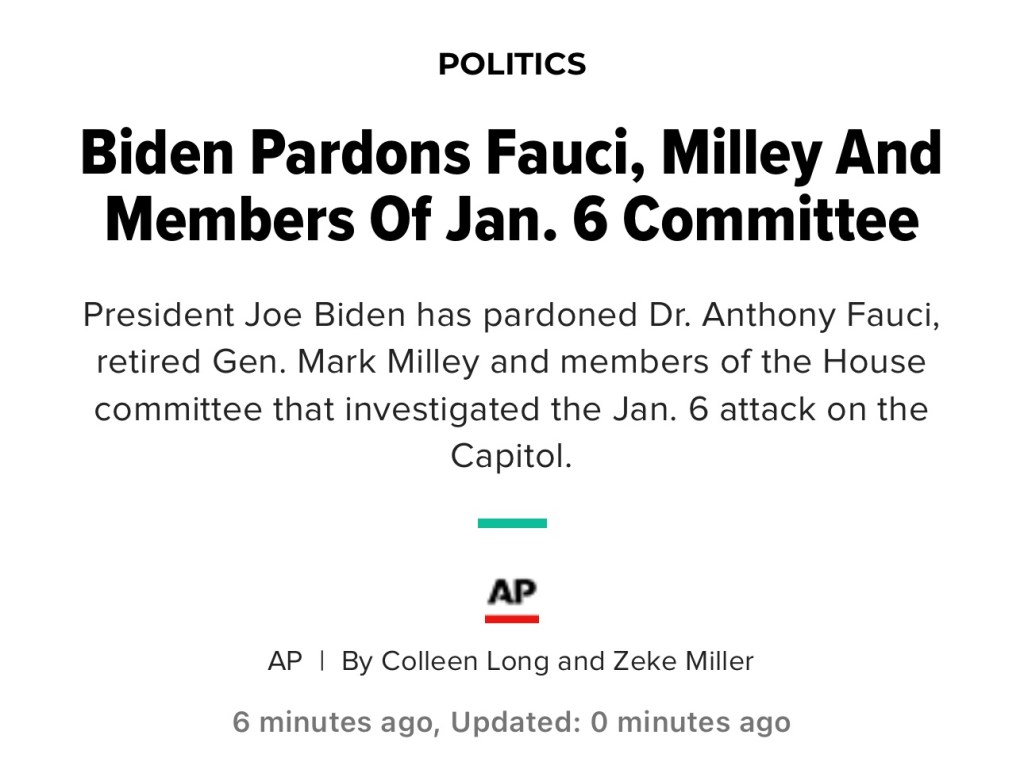Screen dimensions: 1024x781
Task: Click the word "House" in the summary
Action: point(874,362)
